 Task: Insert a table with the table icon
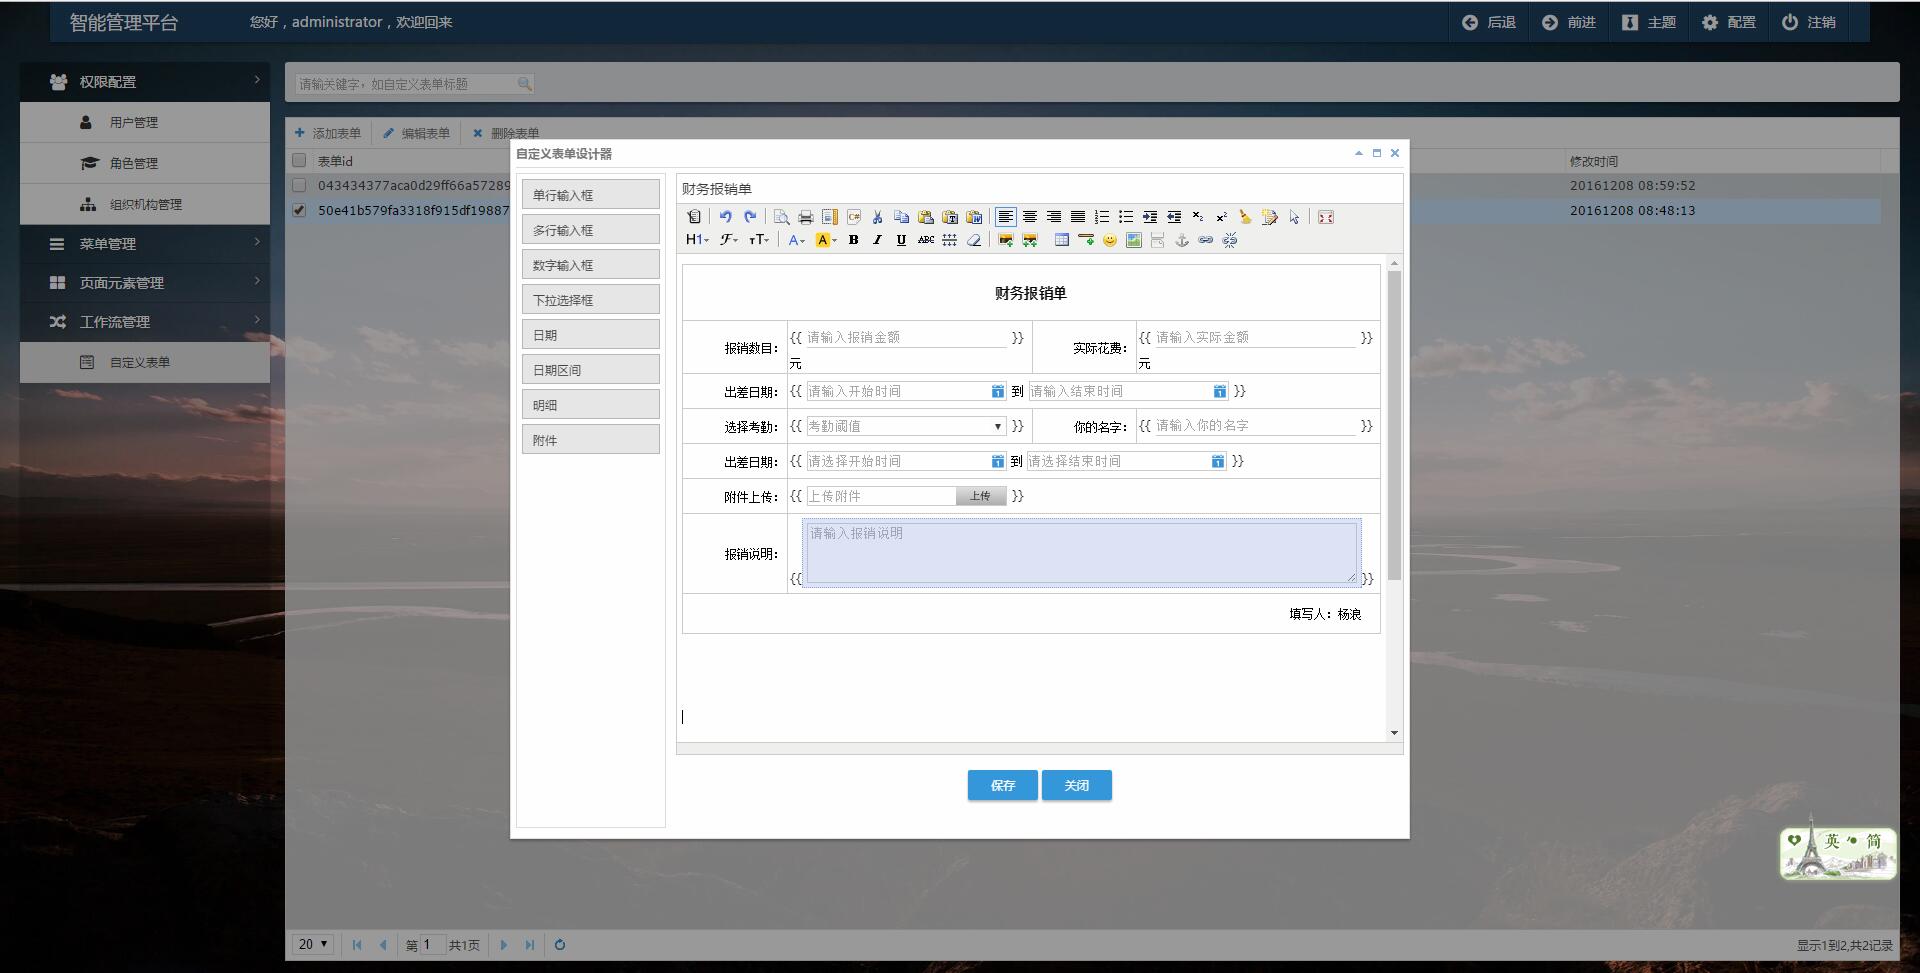pyautogui.click(x=1062, y=240)
